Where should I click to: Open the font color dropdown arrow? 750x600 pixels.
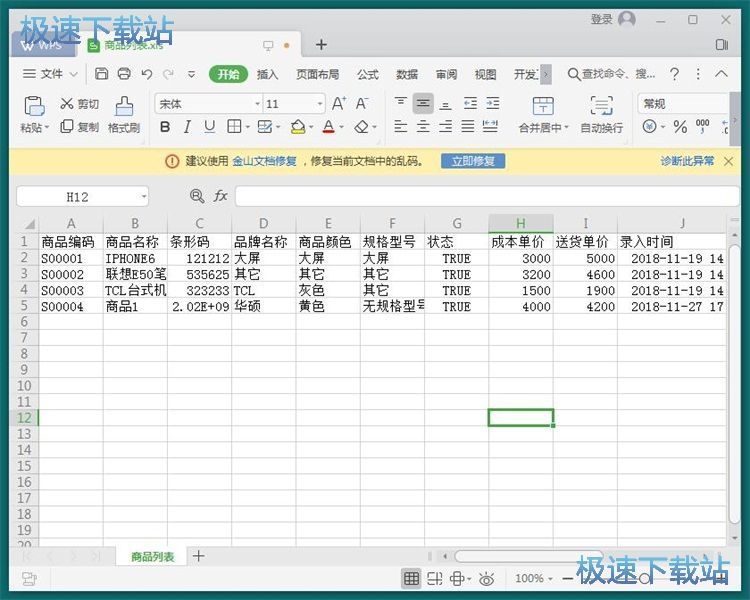coord(342,127)
